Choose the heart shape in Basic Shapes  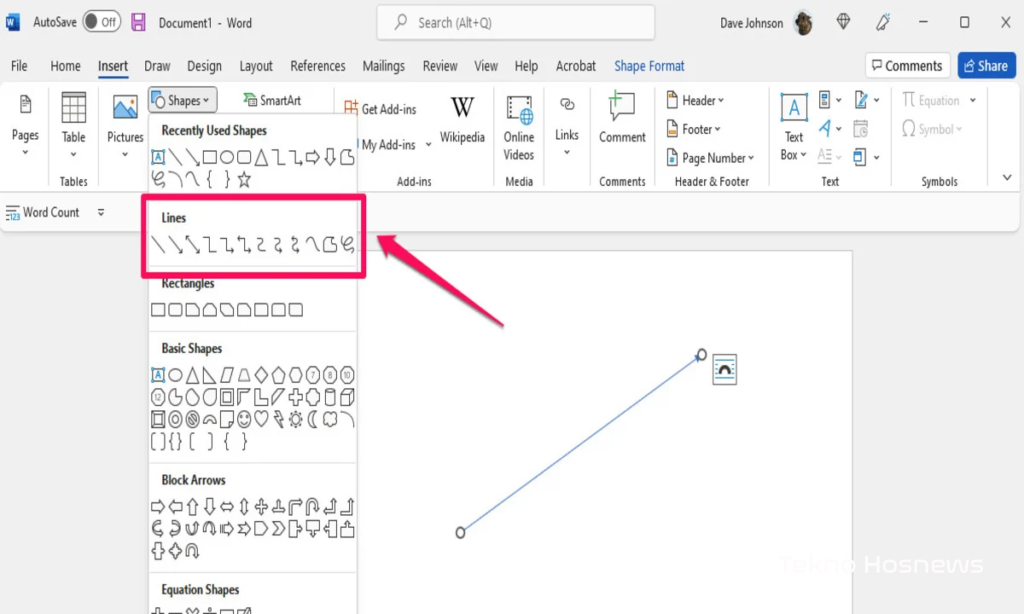[x=261, y=419]
